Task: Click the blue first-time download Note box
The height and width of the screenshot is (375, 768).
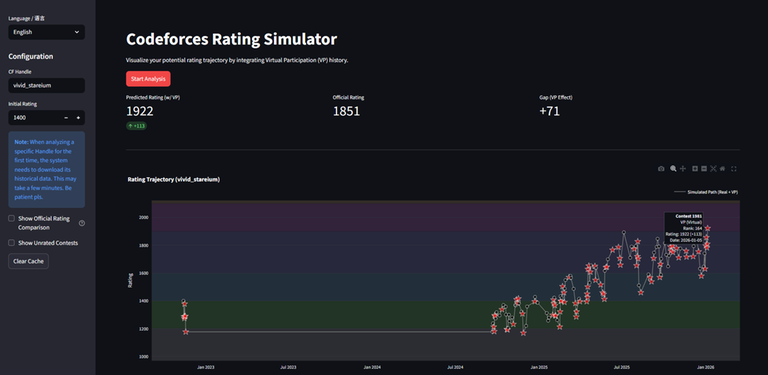Action: coord(47,169)
